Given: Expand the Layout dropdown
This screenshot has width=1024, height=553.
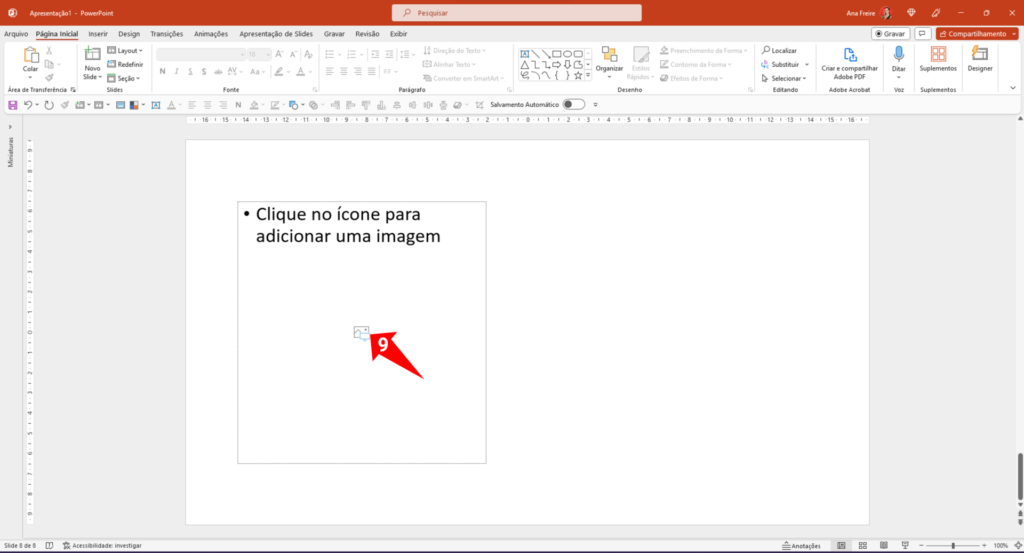Looking at the screenshot, I should (125, 50).
